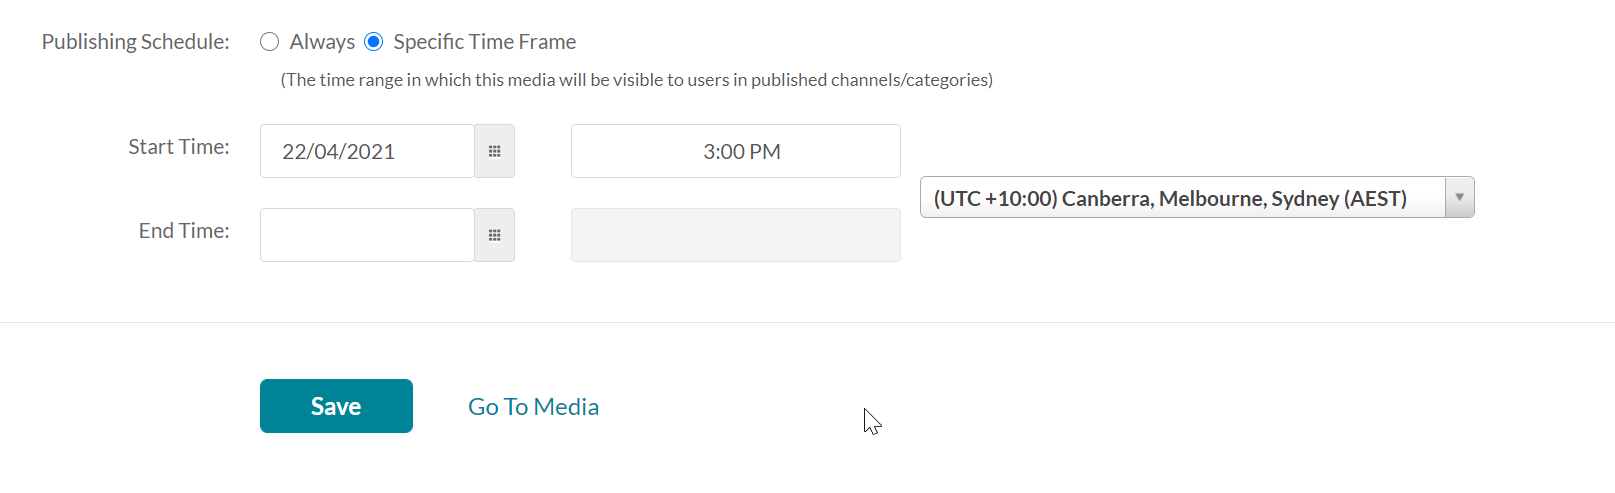Image resolution: width=1615 pixels, height=493 pixels.
Task: Click the 'End Time:' field label
Action: 184,231
